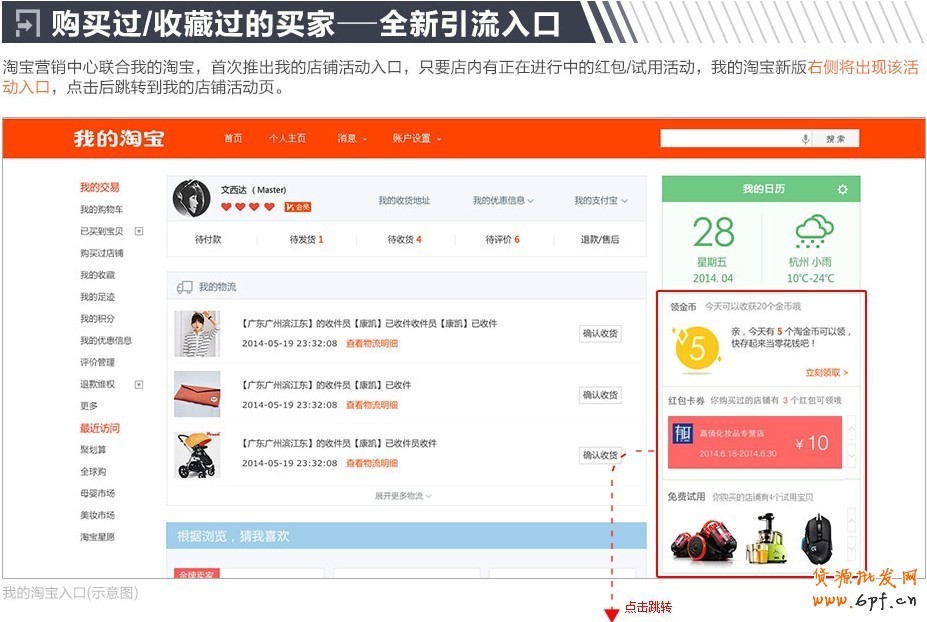This screenshot has width=927, height=622.
Task: Click the stroller product thumbnail
Action: [197, 455]
